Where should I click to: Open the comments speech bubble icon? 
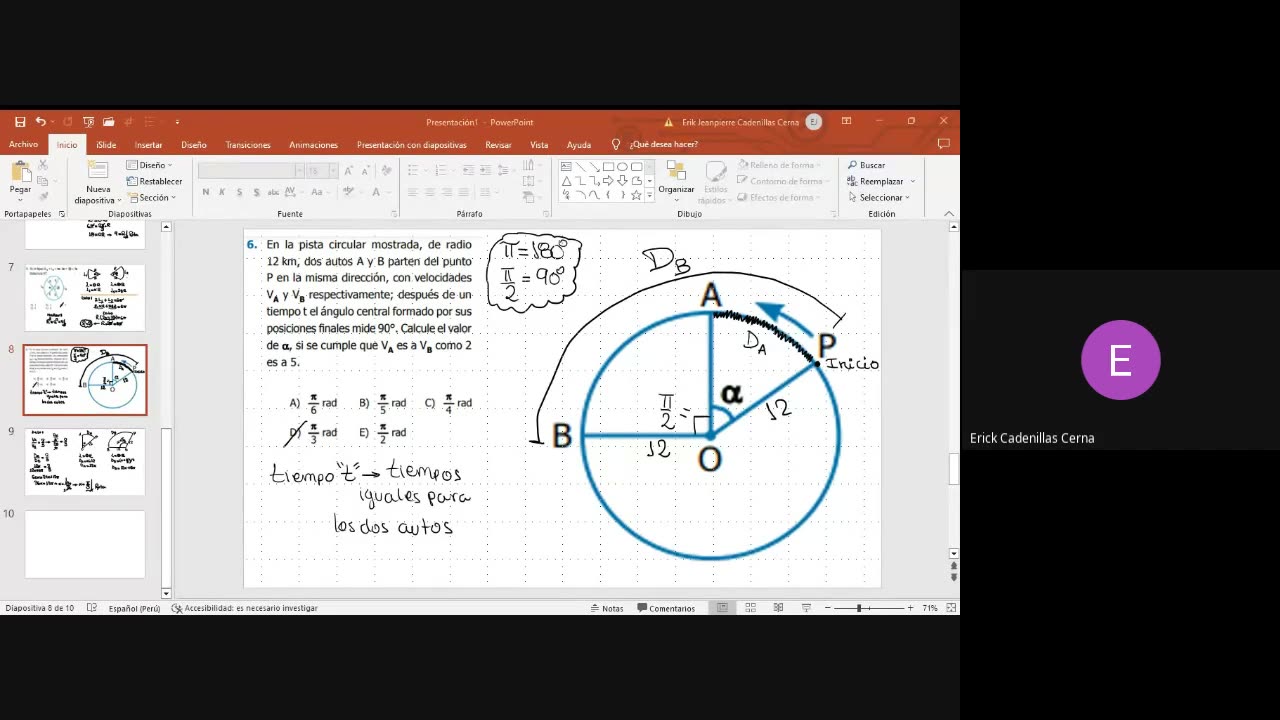click(943, 145)
